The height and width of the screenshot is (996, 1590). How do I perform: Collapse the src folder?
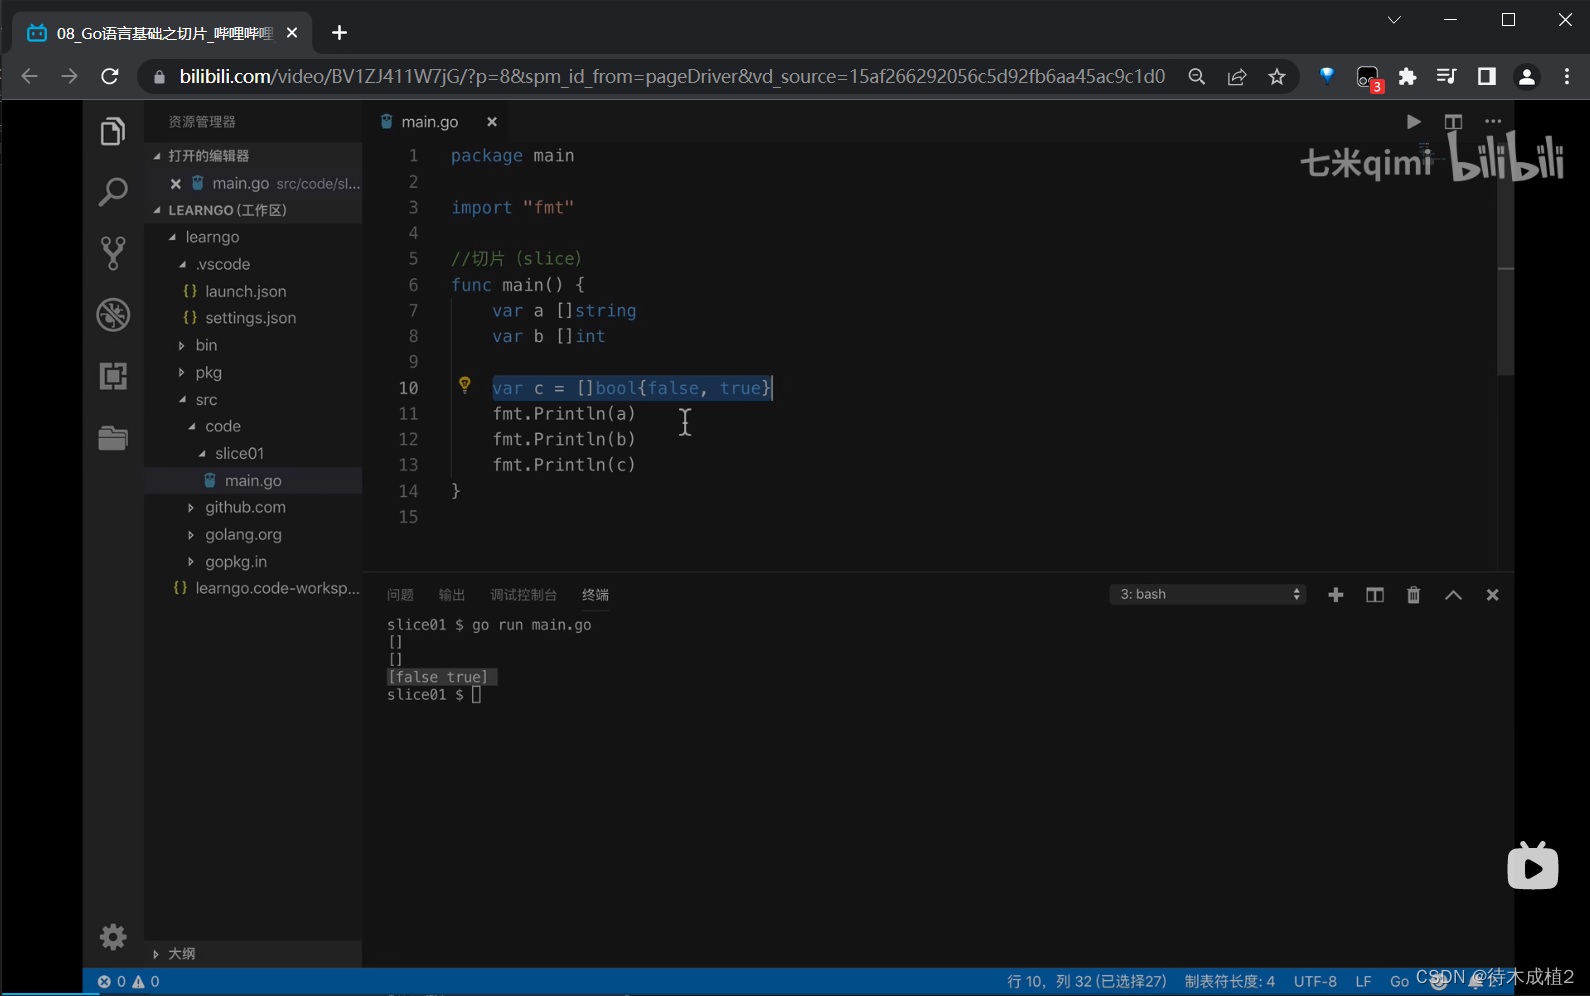[x=183, y=400]
